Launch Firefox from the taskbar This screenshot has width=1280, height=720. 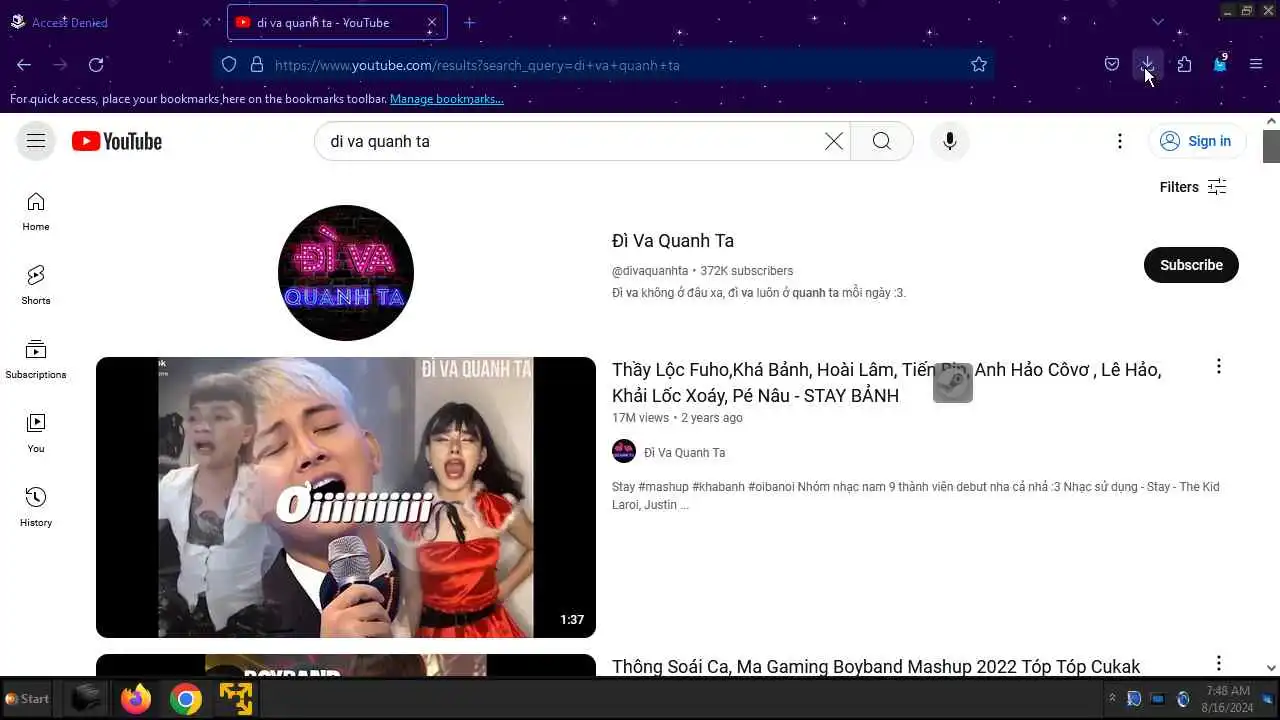[136, 699]
